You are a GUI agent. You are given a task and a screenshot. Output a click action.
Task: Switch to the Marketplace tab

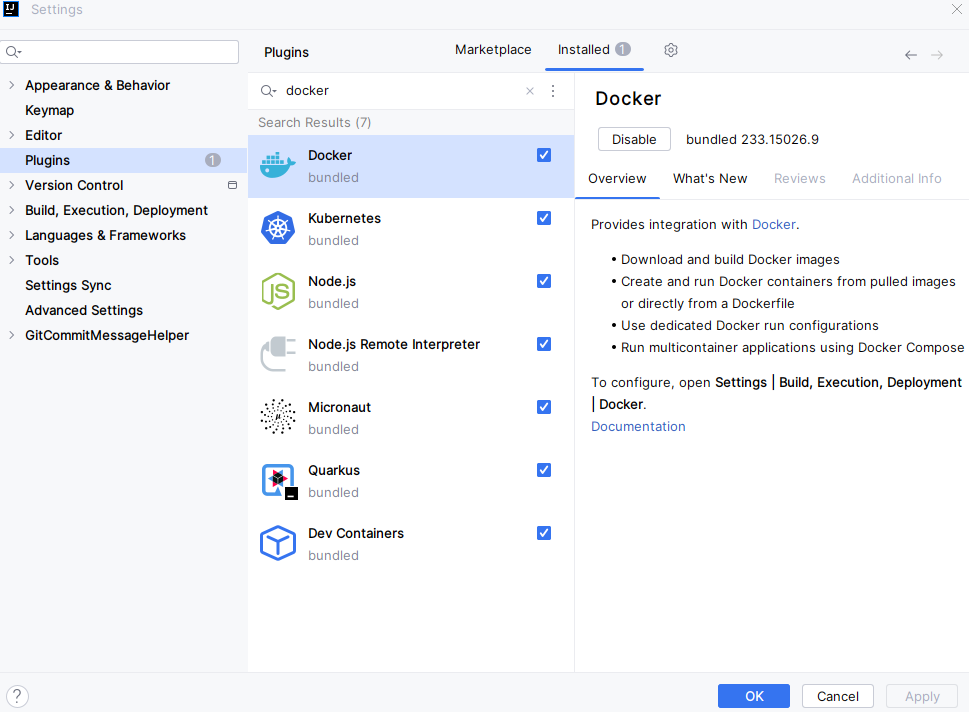pos(493,50)
